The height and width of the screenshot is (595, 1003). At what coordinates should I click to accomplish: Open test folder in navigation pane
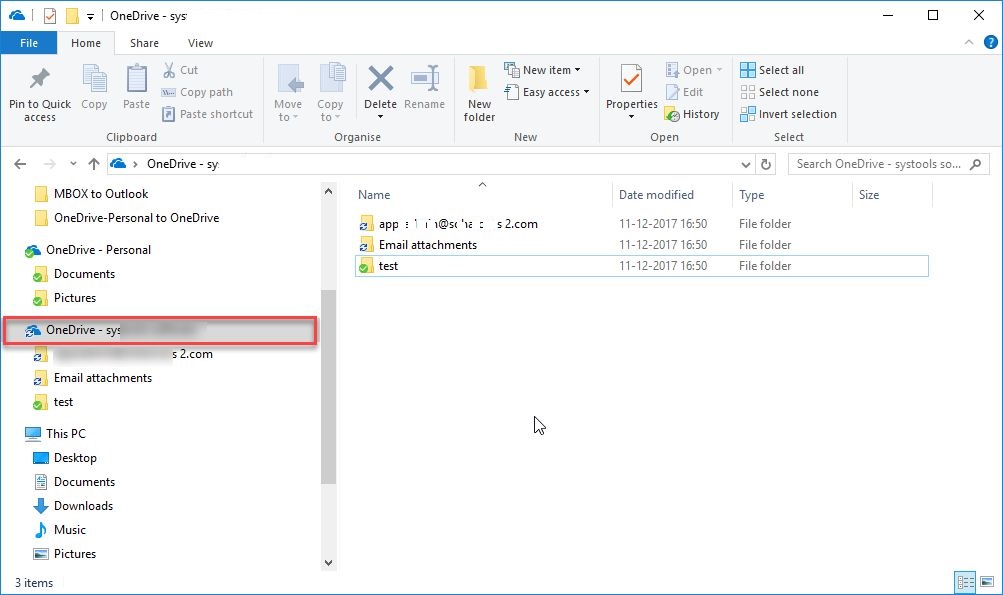click(63, 402)
